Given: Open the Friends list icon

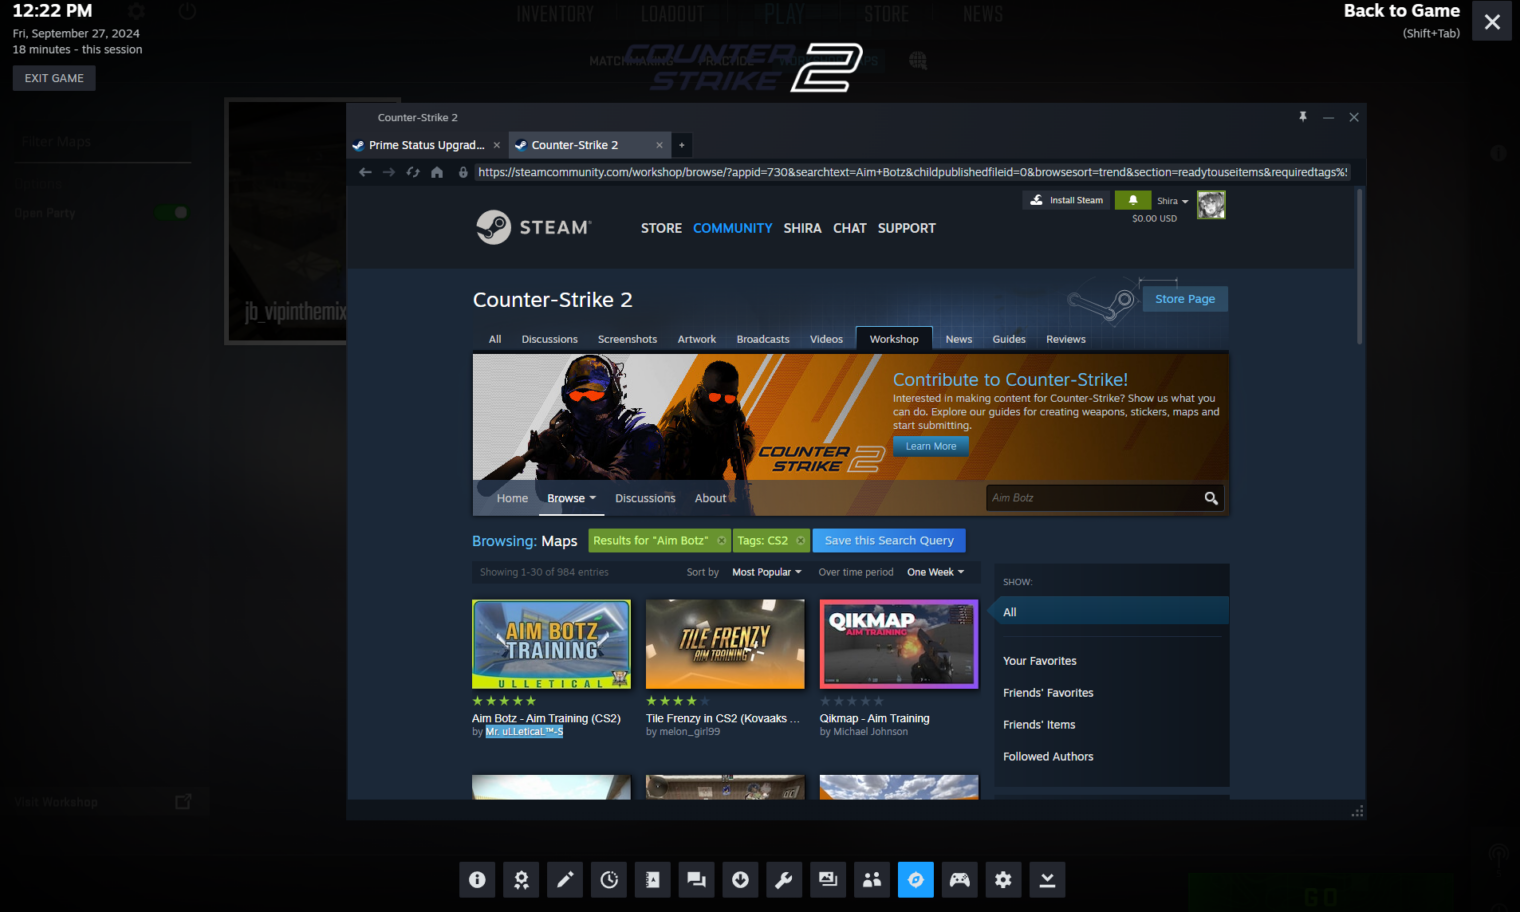Looking at the screenshot, I should pos(872,880).
